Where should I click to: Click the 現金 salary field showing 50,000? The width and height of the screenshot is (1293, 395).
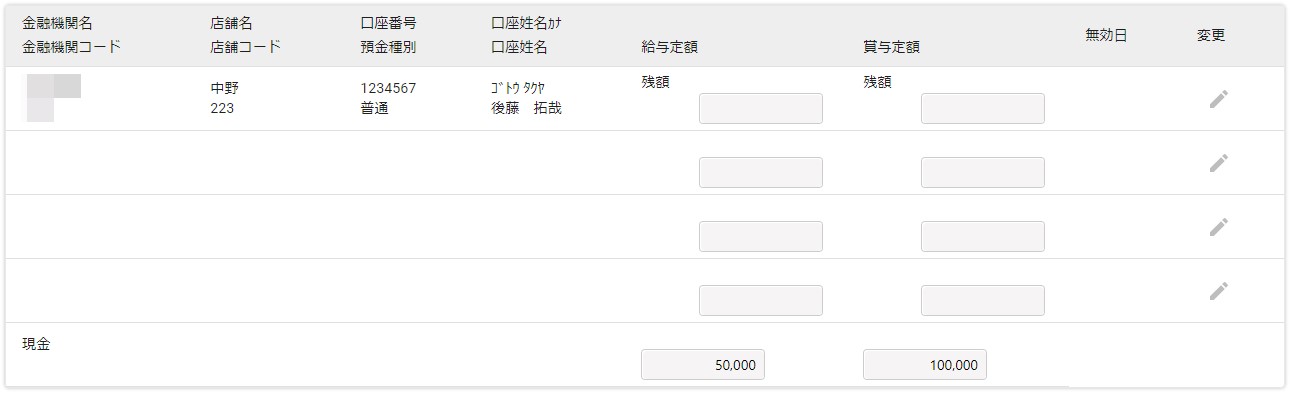click(x=703, y=364)
